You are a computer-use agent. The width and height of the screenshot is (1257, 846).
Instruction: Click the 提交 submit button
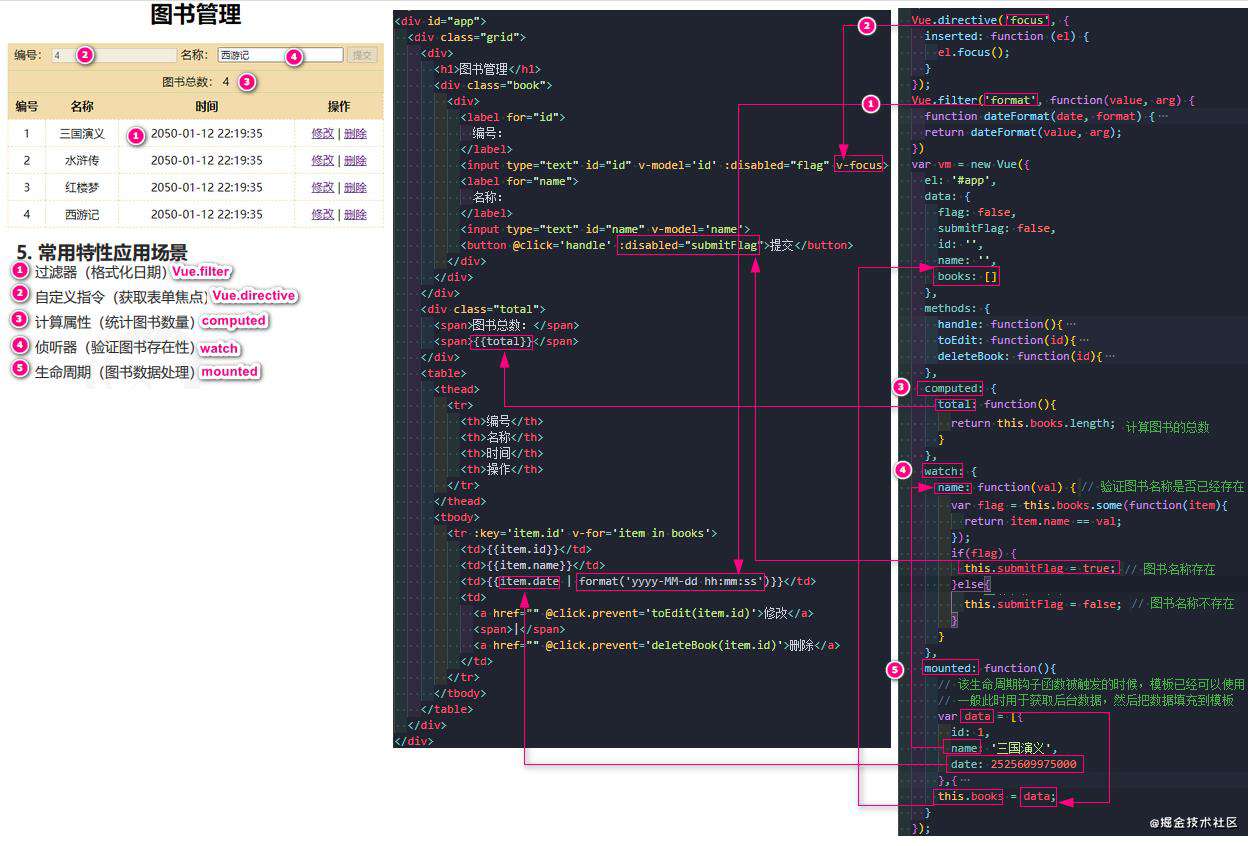pyautogui.click(x=362, y=56)
